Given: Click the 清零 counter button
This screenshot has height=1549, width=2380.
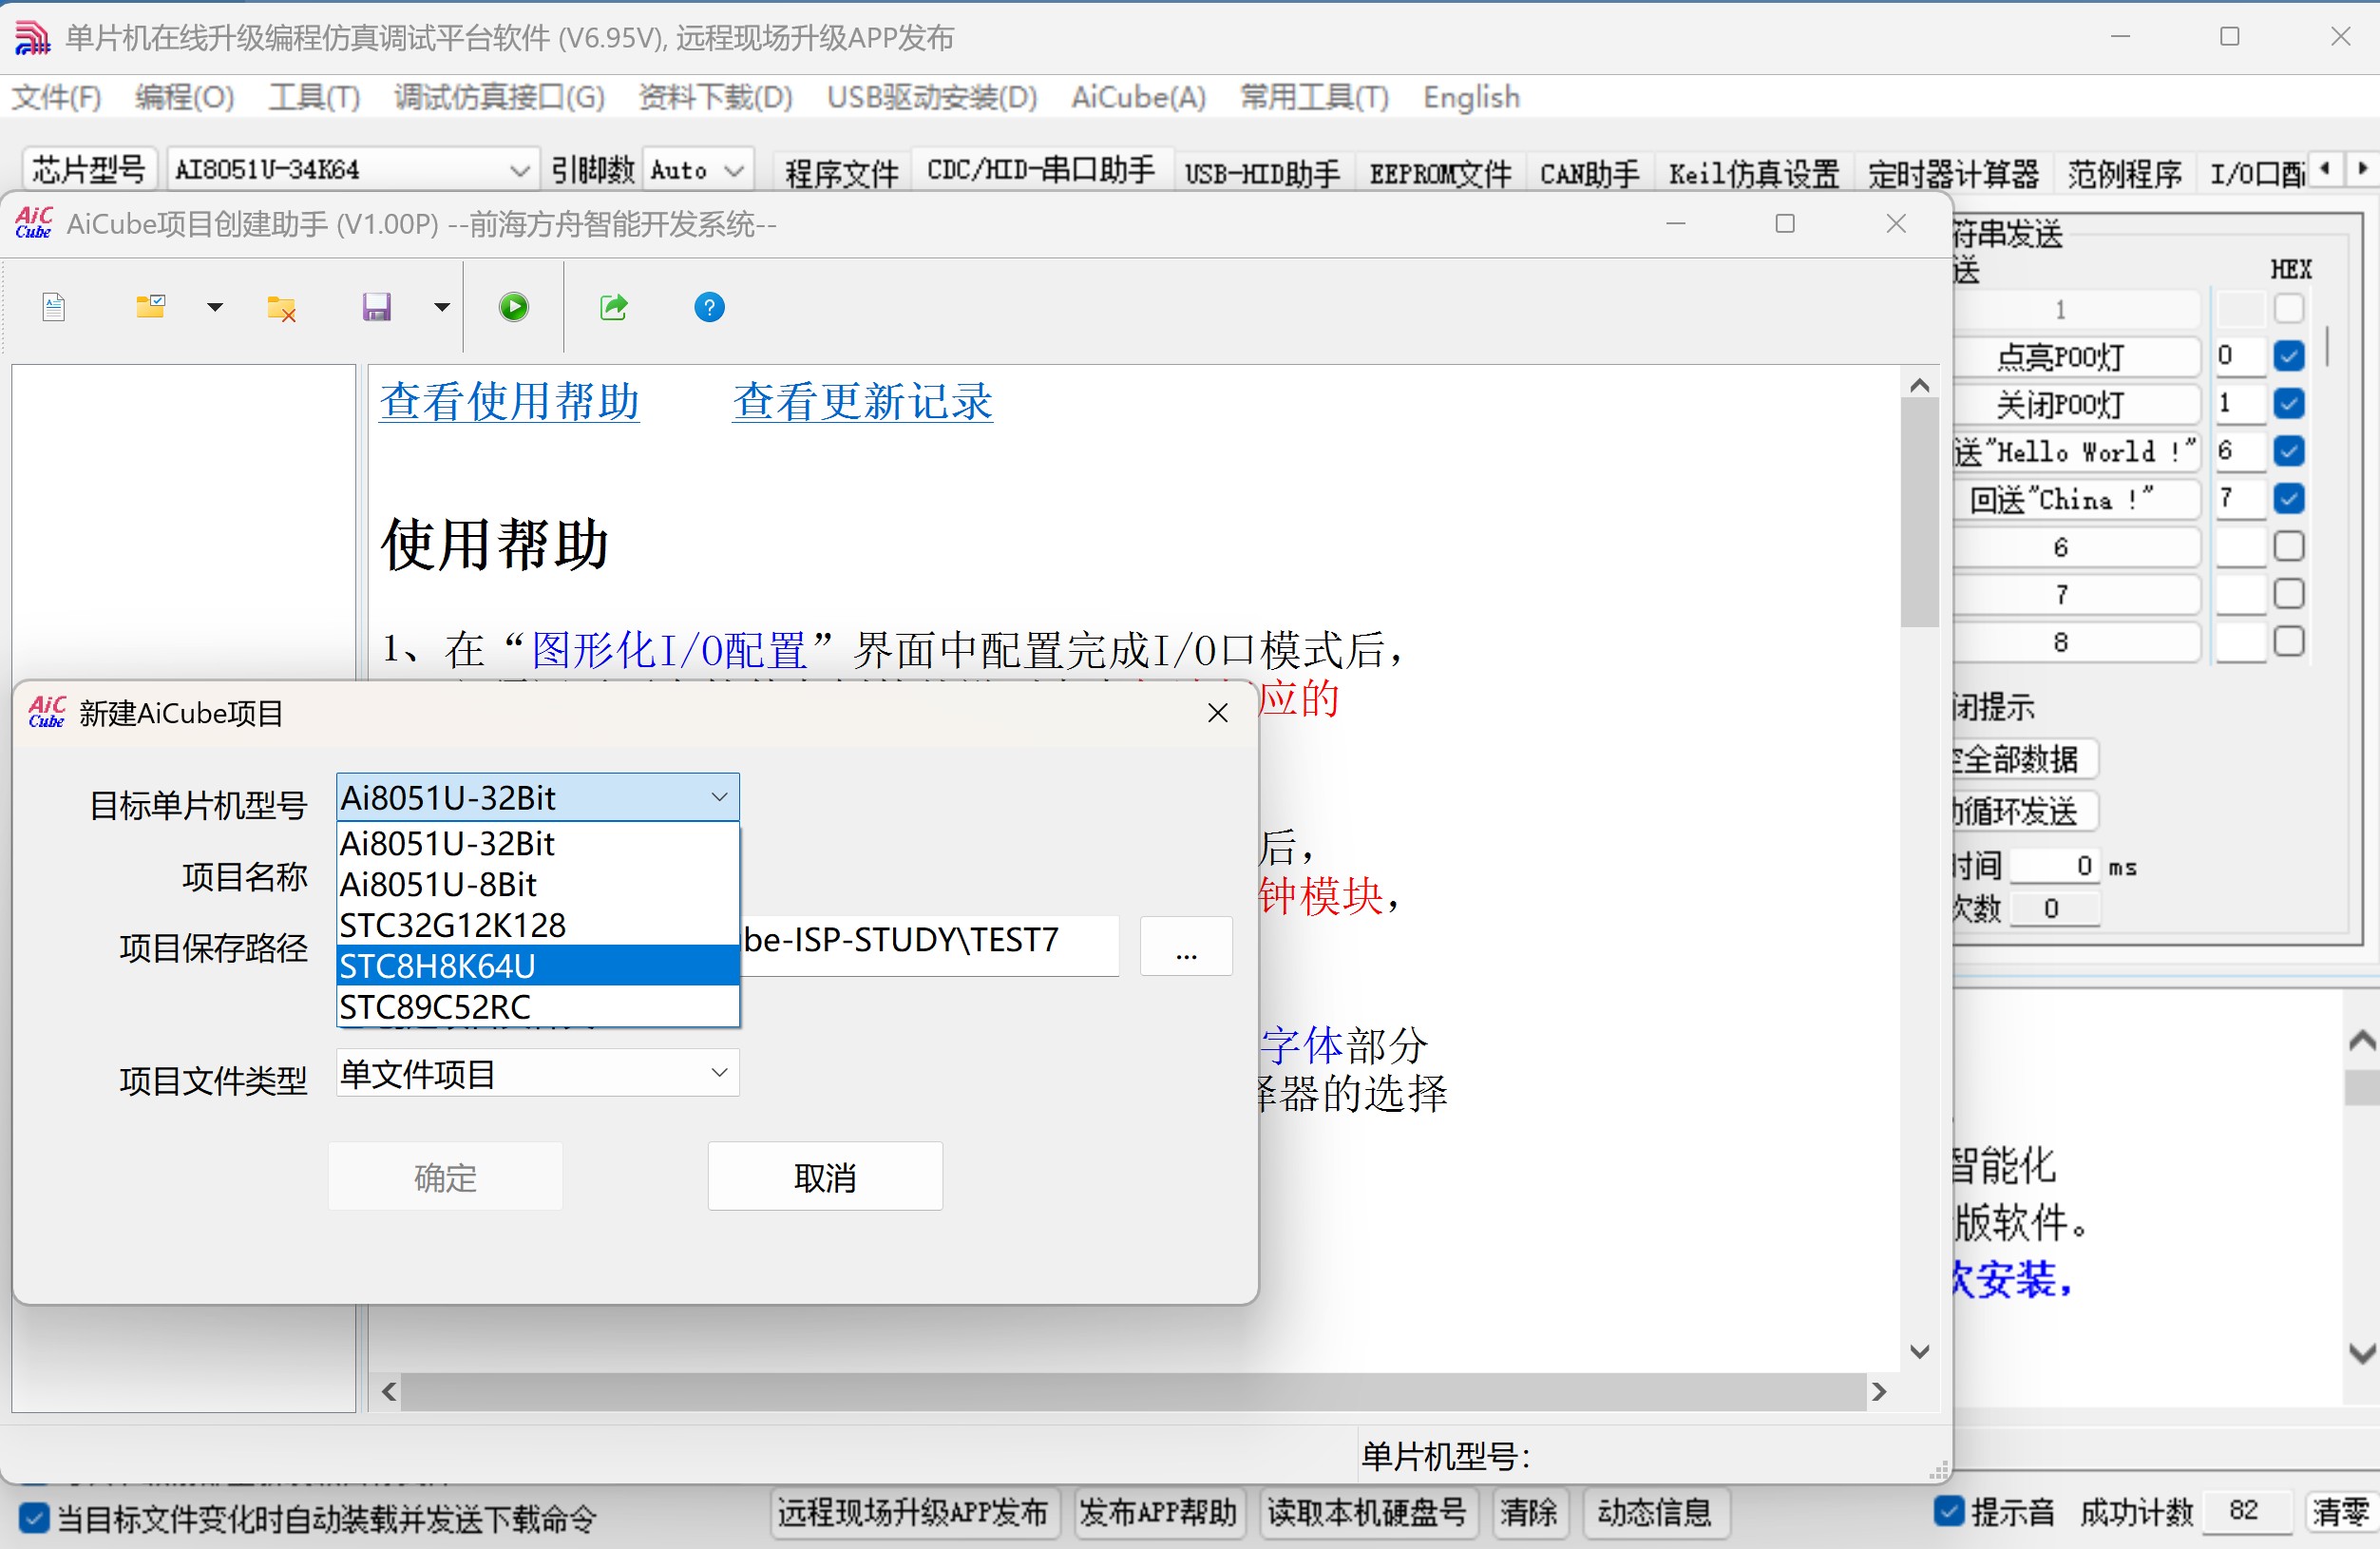Looking at the screenshot, I should click(2340, 1512).
